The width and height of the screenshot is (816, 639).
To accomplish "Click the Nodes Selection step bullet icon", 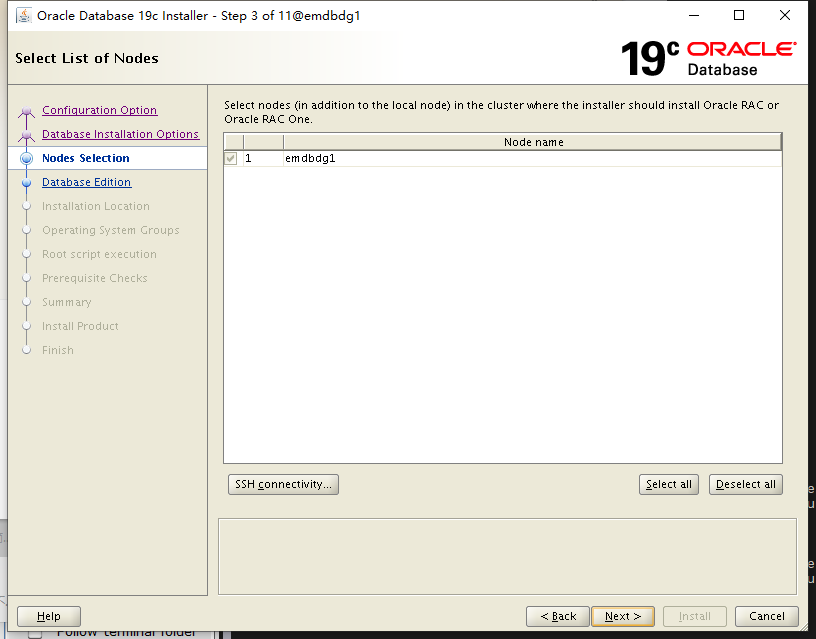I will [27, 159].
